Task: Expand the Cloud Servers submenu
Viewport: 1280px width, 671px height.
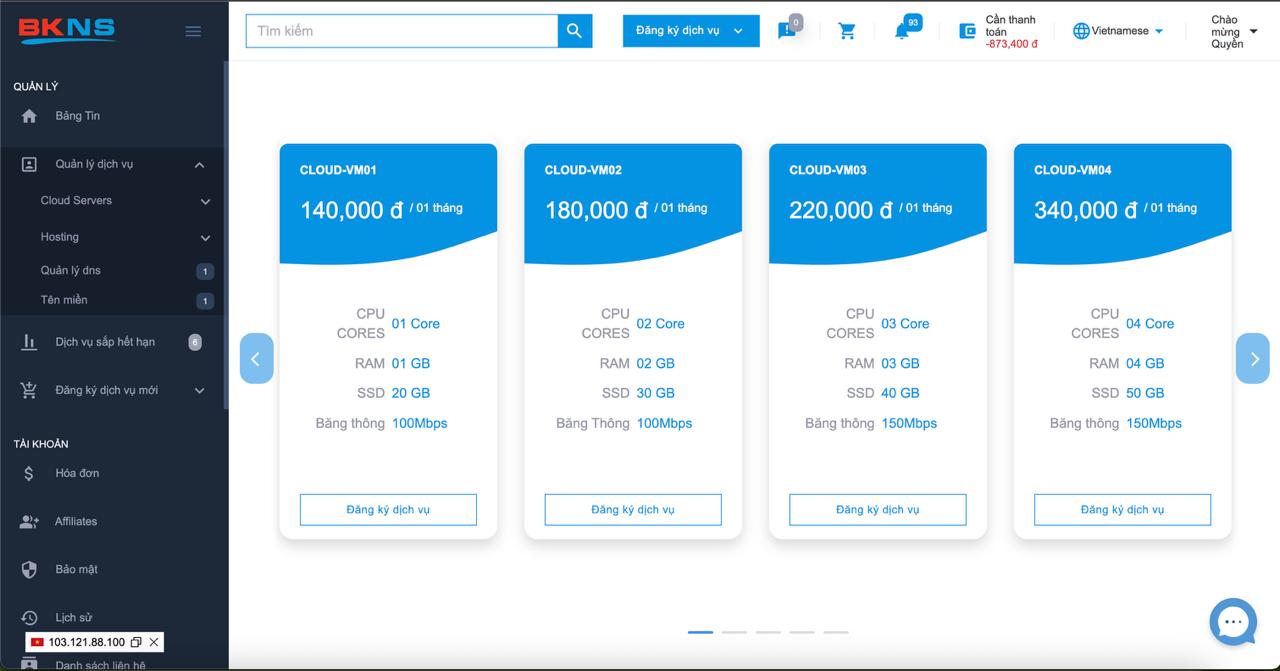Action: point(205,201)
